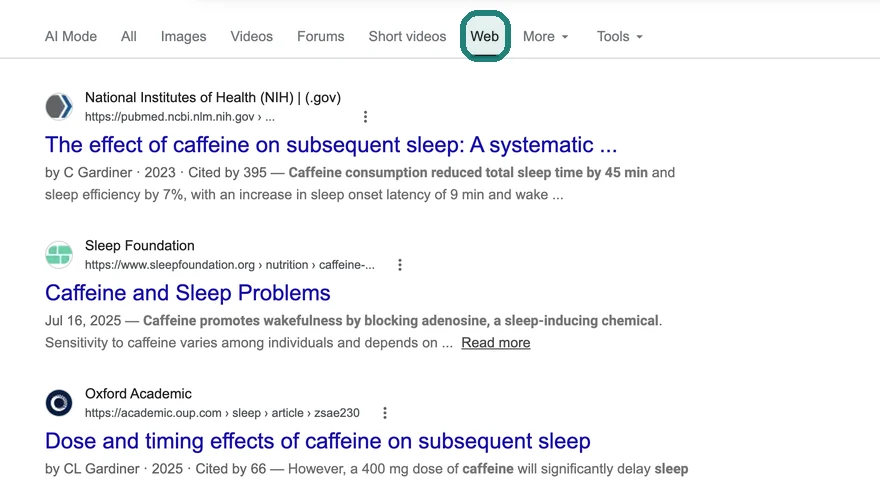Viewport: 880px width, 482px height.
Task: Show Short videos results
Action: [407, 36]
